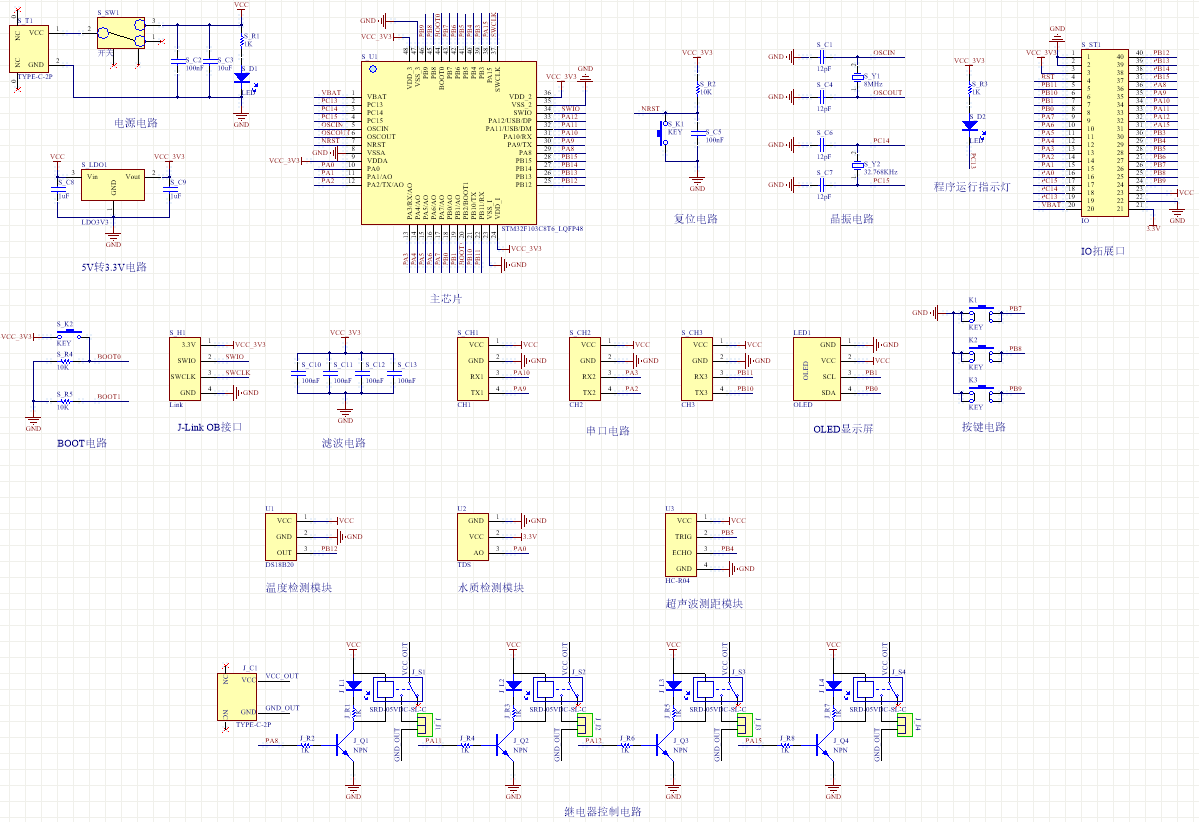The height and width of the screenshot is (822, 1200).
Task: Click the K1 key switch connected to PB7
Action: click(983, 313)
